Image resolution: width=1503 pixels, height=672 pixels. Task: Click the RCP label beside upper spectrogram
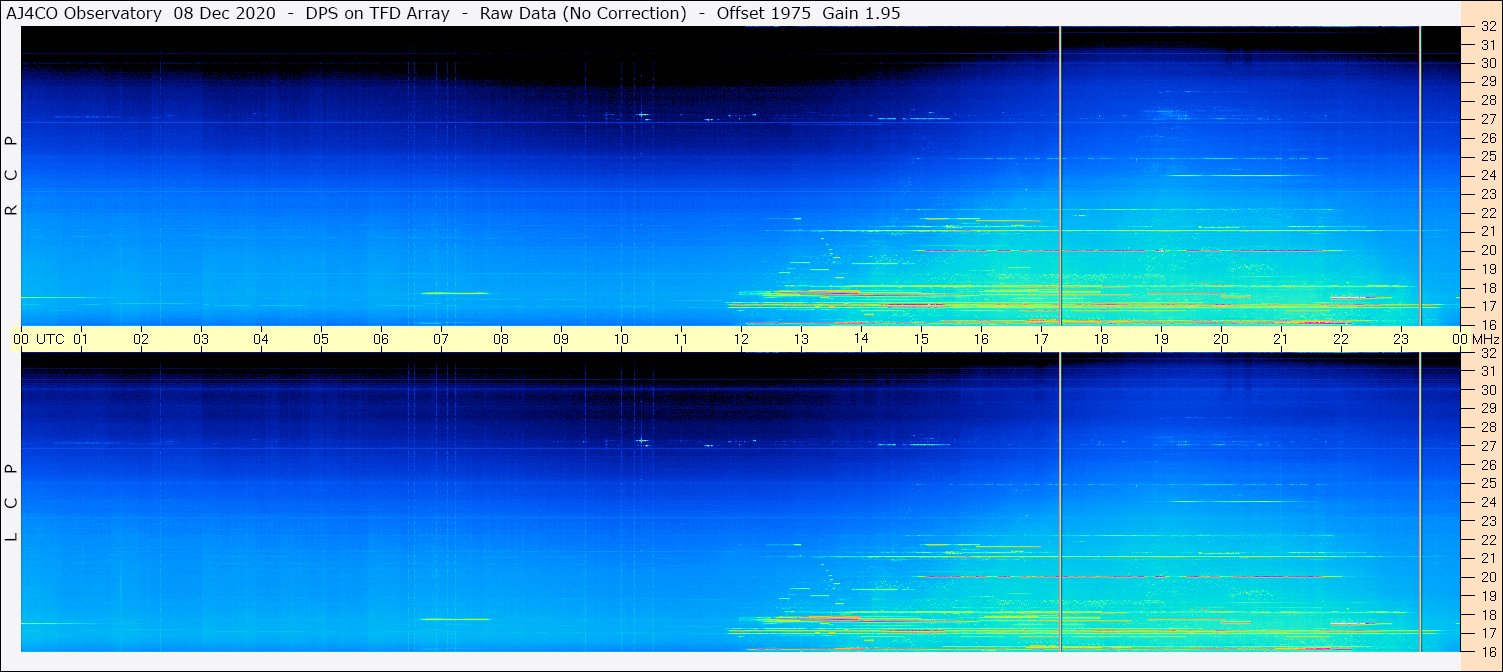click(12, 176)
